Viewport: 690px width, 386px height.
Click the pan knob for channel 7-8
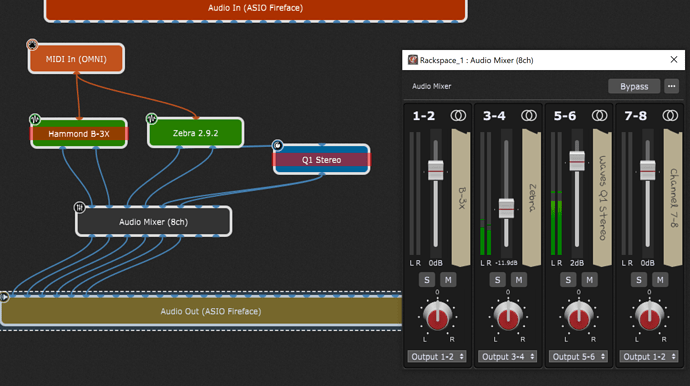pyautogui.click(x=649, y=316)
